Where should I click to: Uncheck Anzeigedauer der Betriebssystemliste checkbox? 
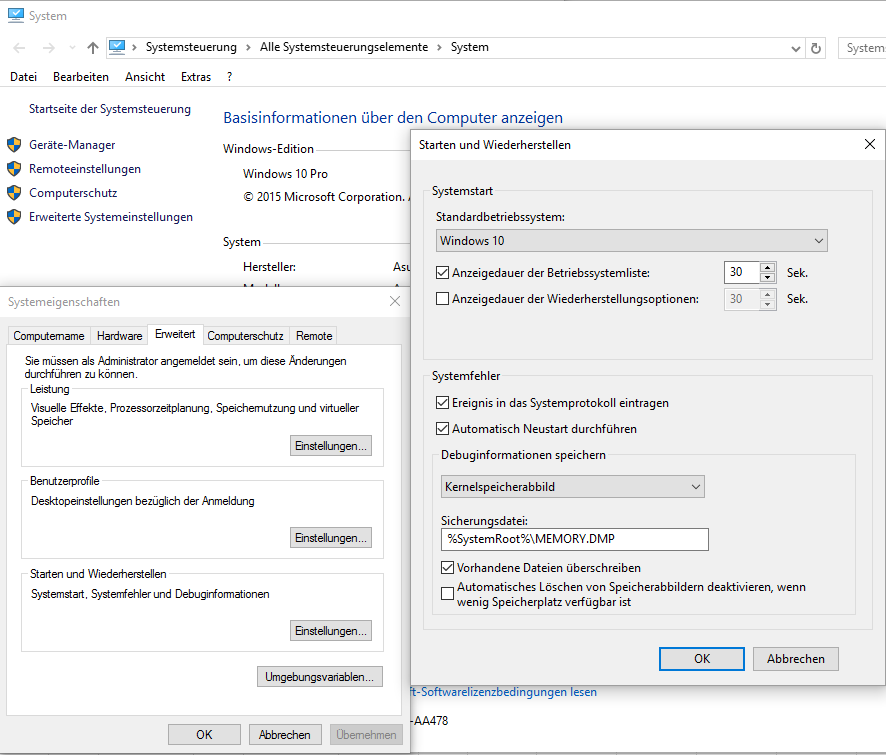[442, 273]
